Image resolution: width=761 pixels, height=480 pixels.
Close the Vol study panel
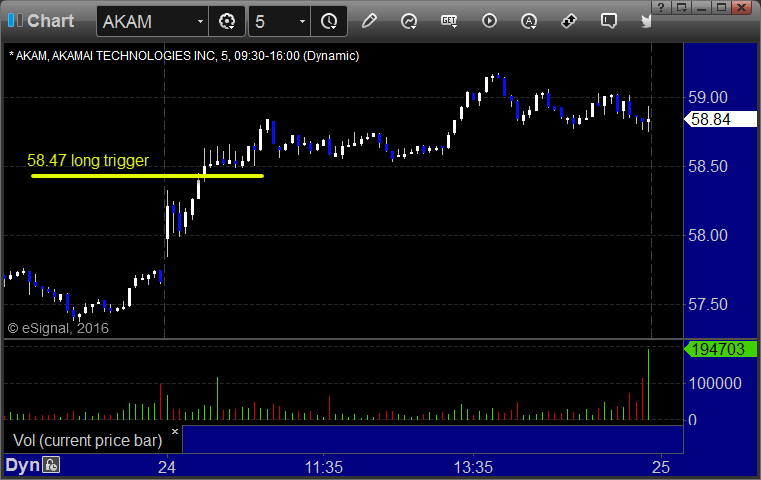click(175, 431)
